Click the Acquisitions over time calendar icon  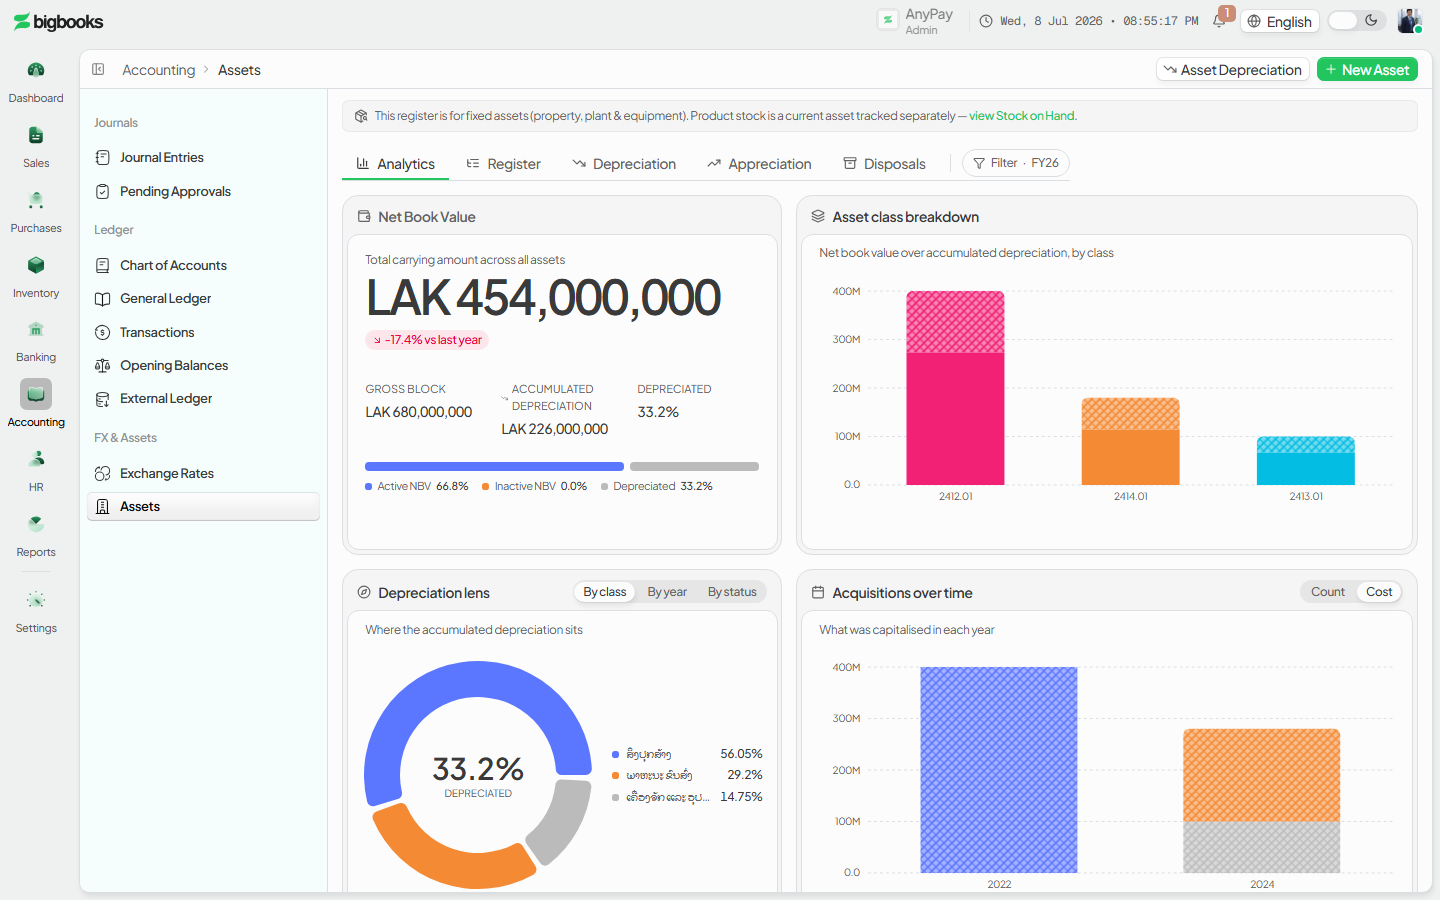point(818,592)
